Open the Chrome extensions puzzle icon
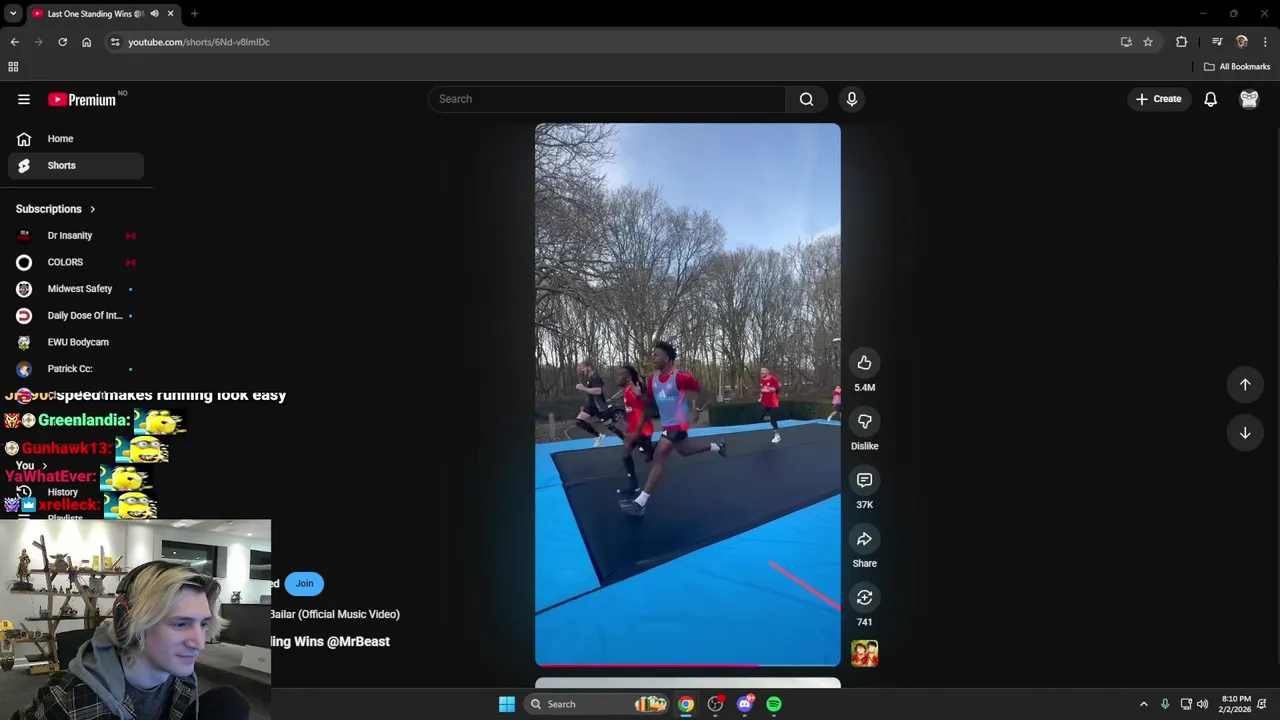The width and height of the screenshot is (1280, 720). point(1181,42)
